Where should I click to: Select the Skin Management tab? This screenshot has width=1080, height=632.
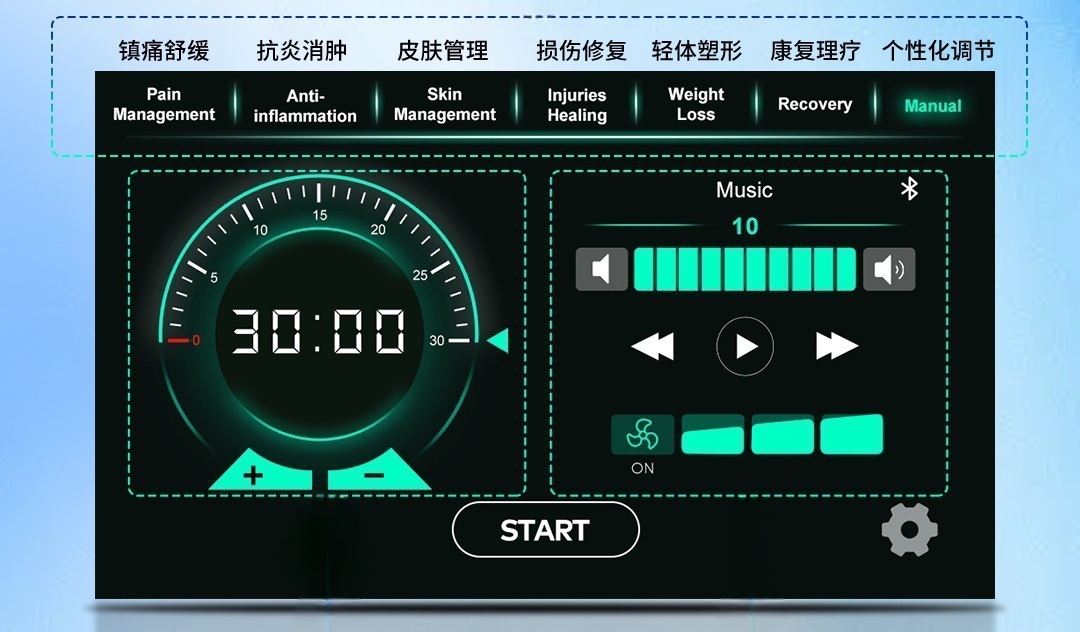[444, 104]
